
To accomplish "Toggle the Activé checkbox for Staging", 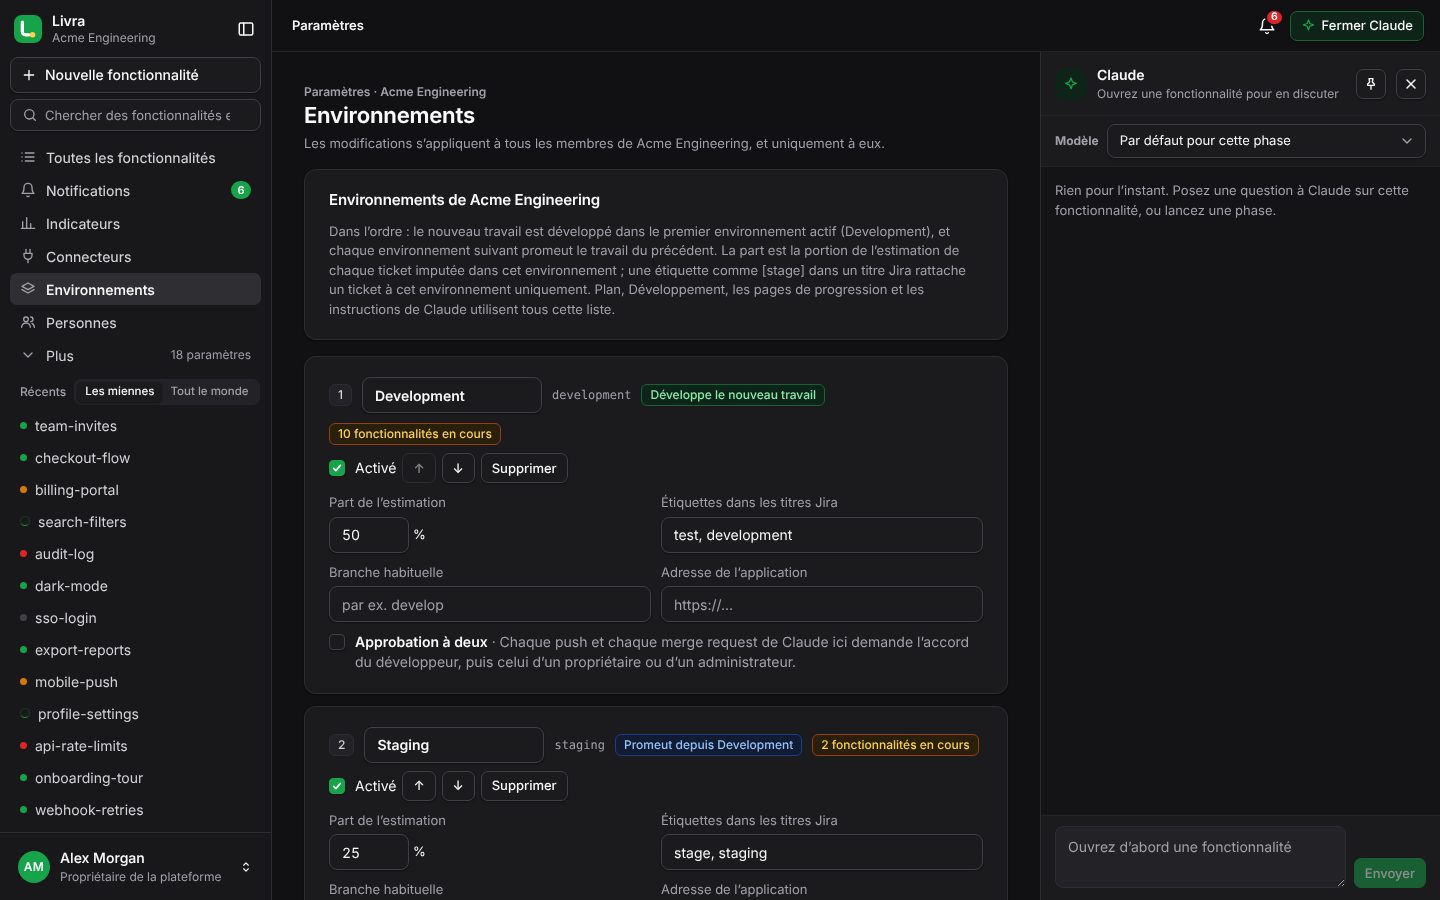I will tap(337, 786).
